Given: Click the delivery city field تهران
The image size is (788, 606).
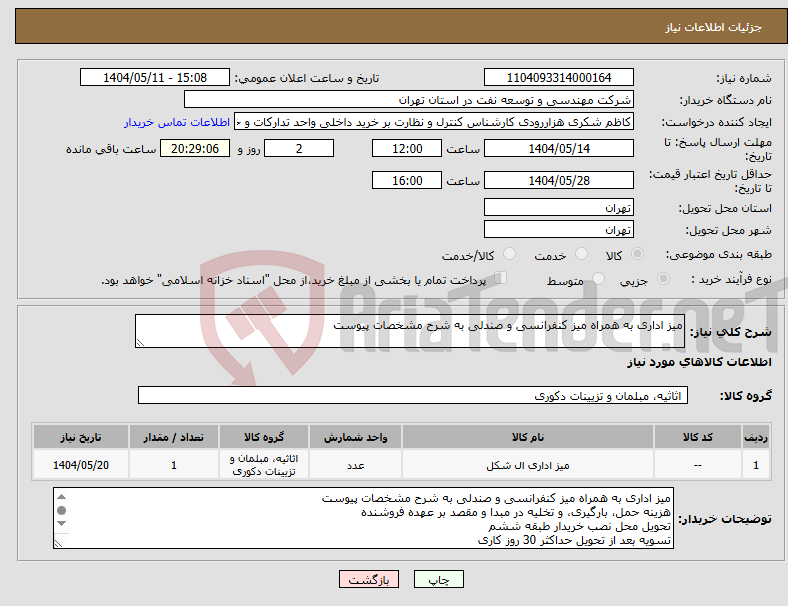Looking at the screenshot, I should 558,230.
